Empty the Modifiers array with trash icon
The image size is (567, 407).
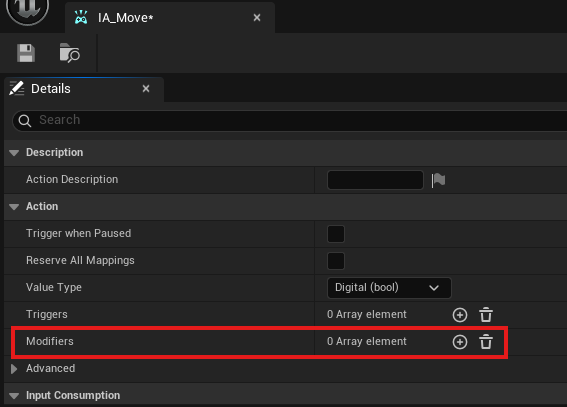(x=486, y=342)
